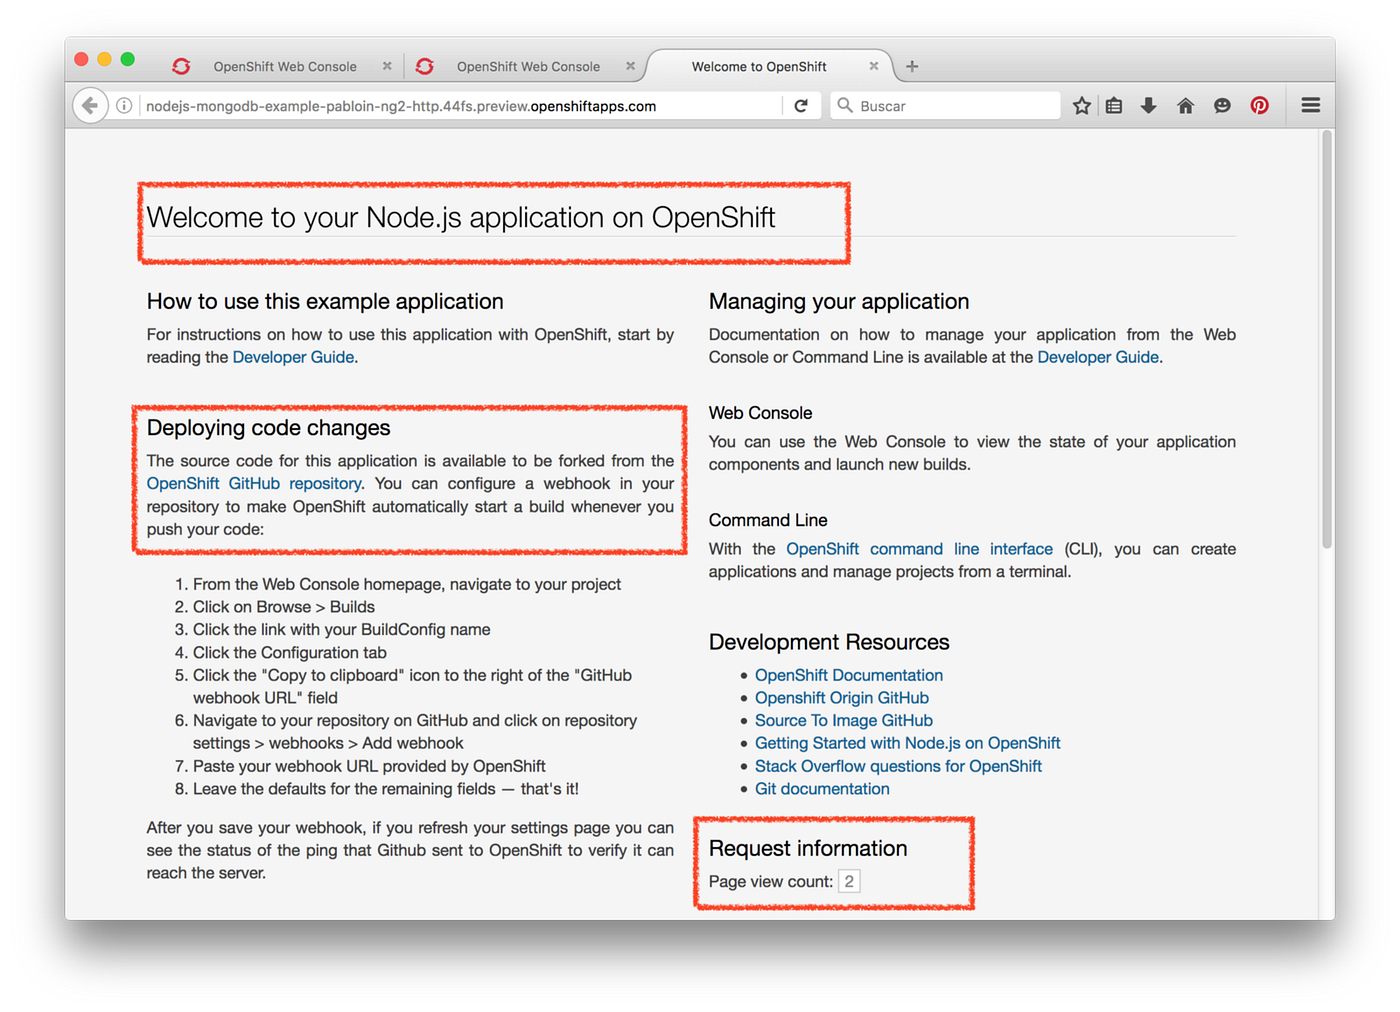1400x1012 pixels.
Task: Open the hamburger menu of the browser
Action: [1311, 106]
